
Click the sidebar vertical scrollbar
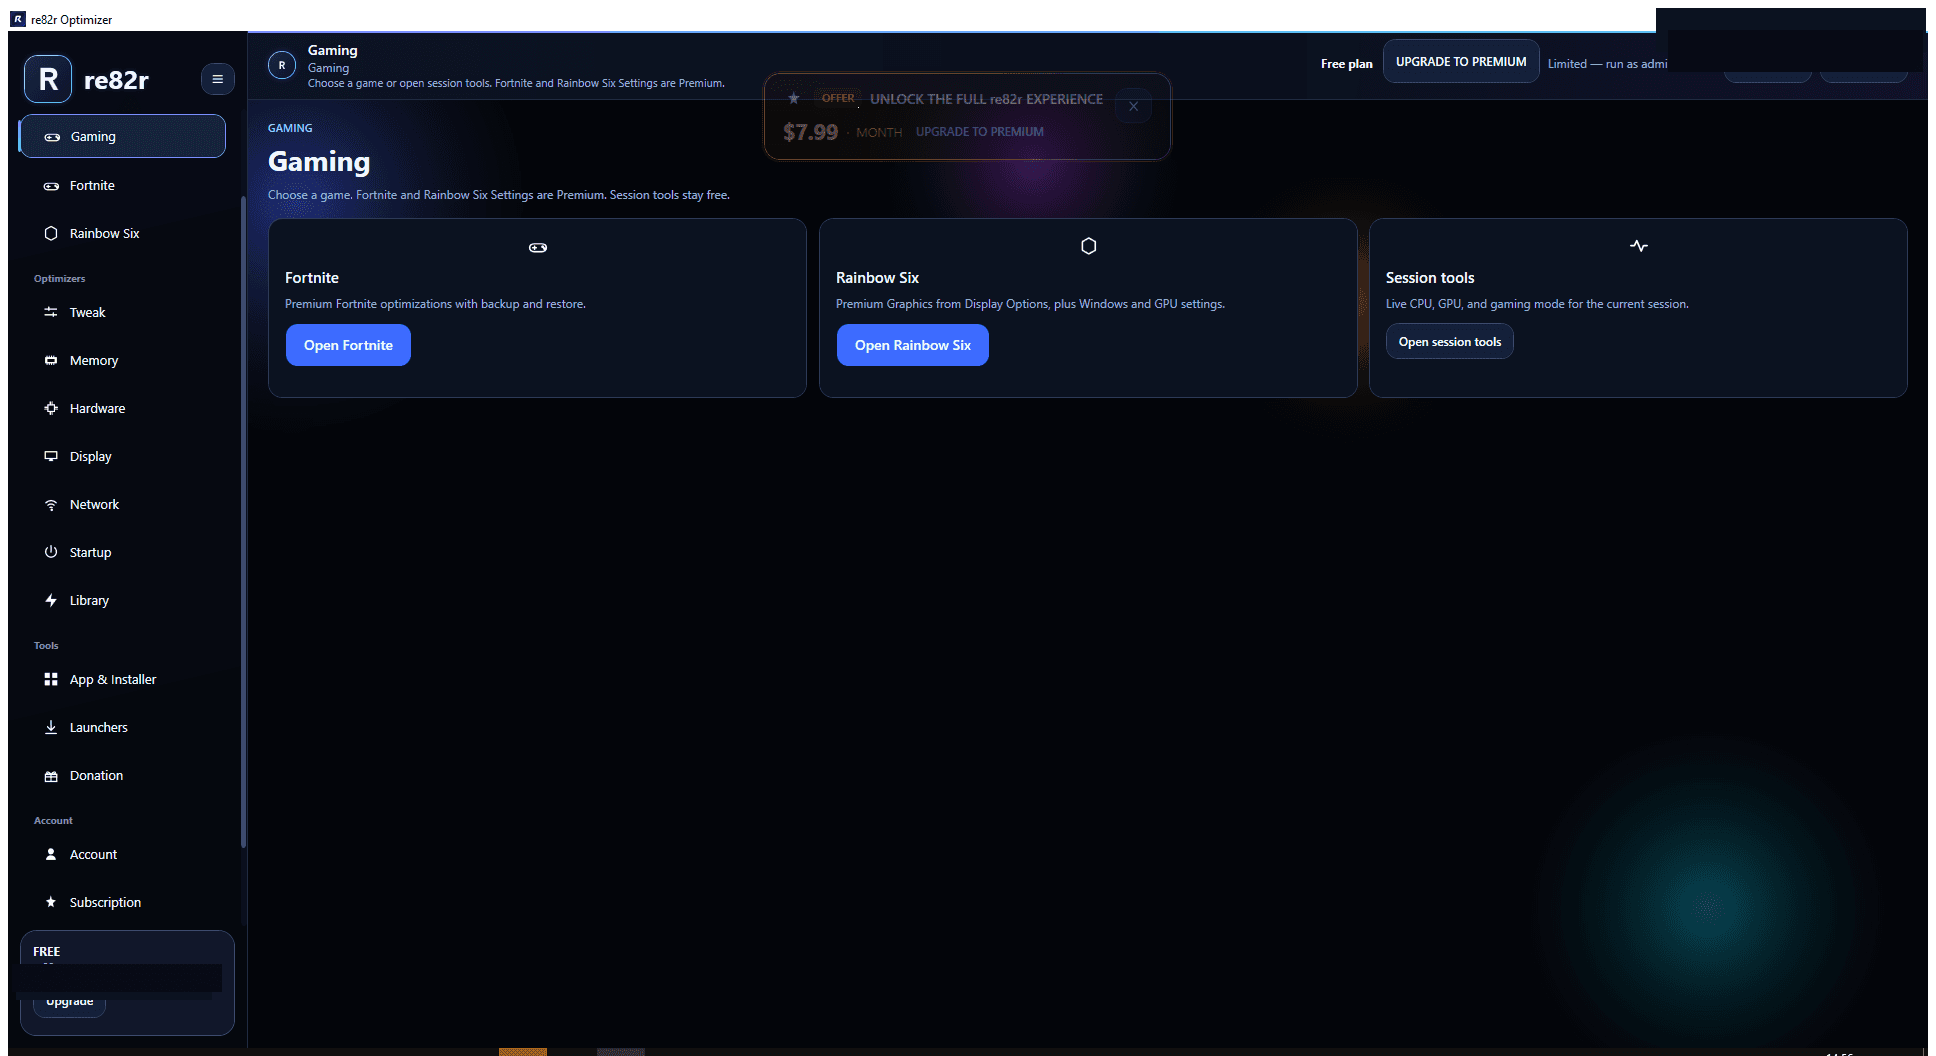243,522
